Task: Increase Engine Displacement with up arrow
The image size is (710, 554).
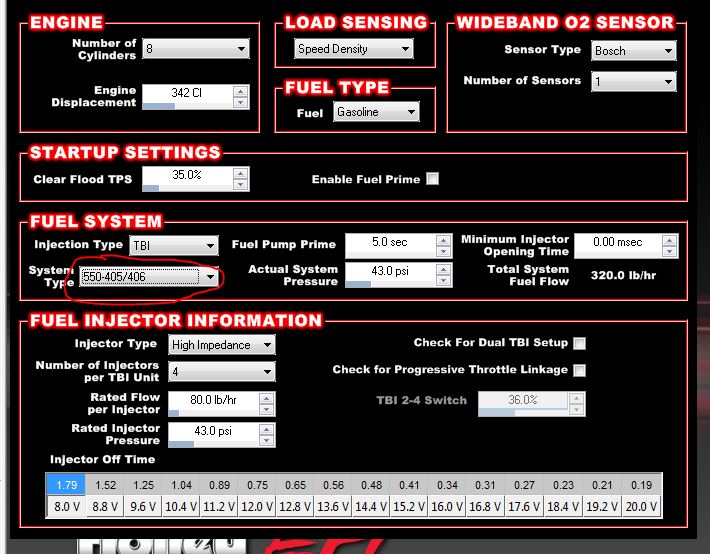Action: coord(240,90)
